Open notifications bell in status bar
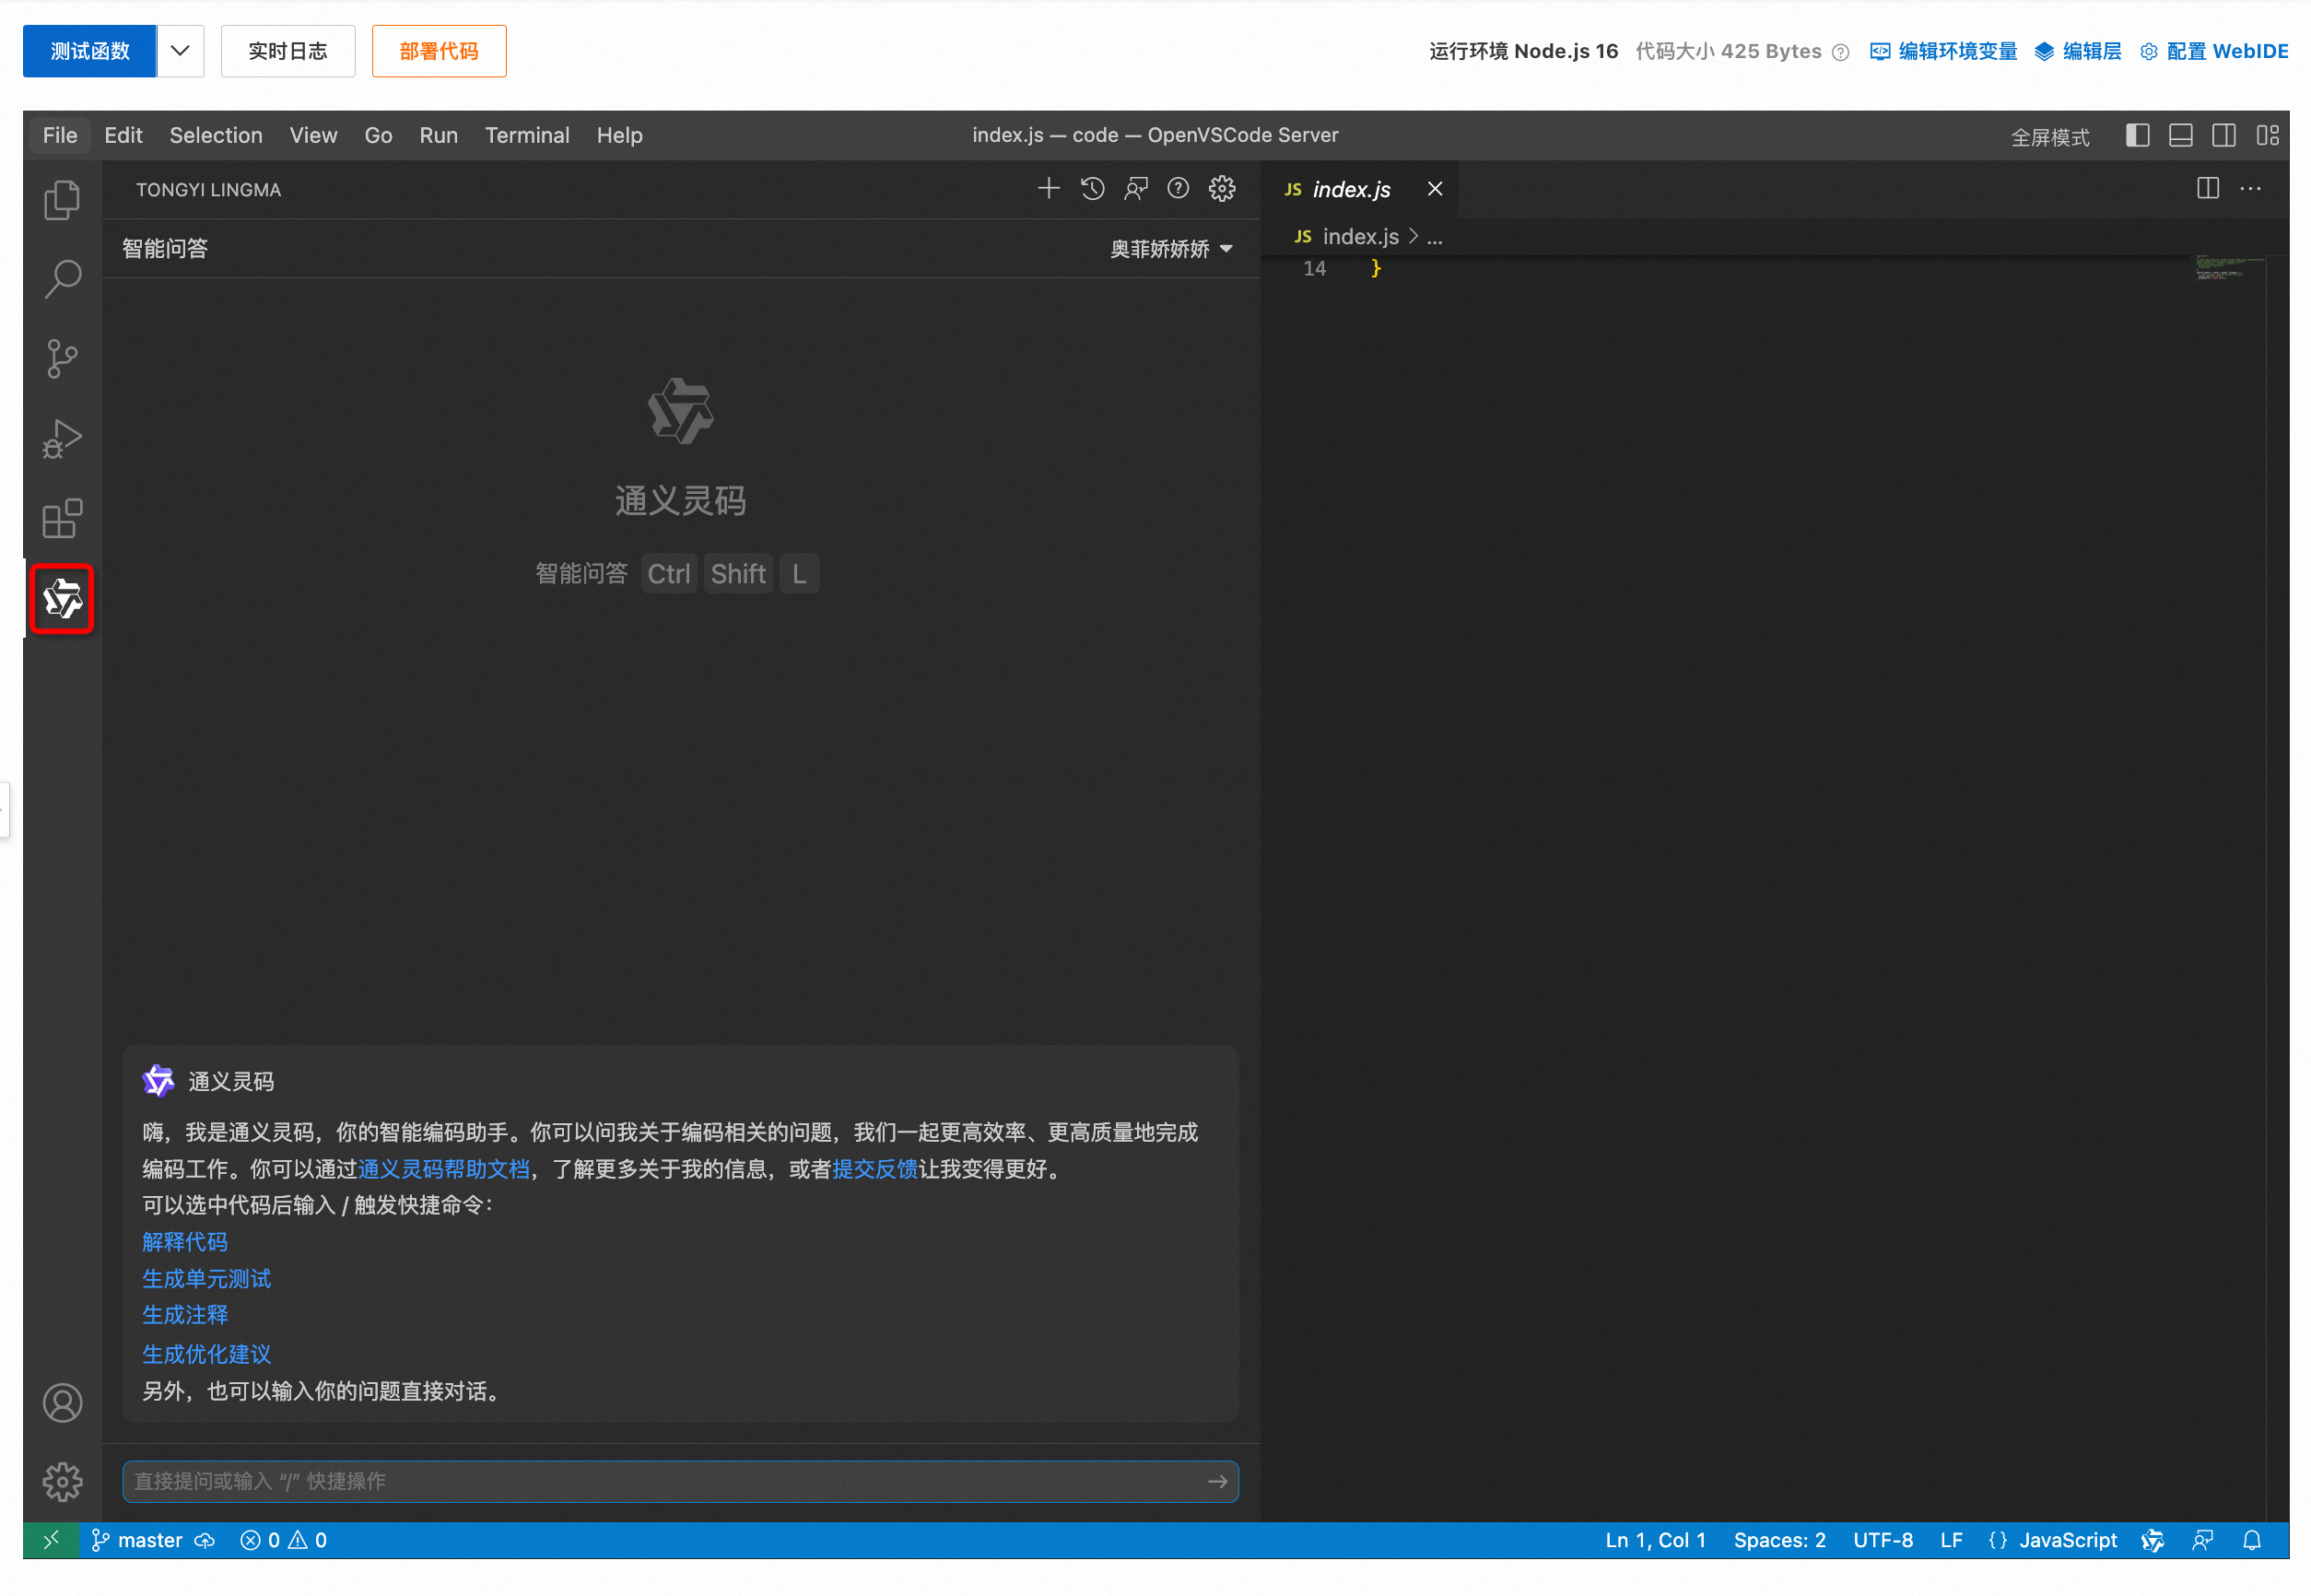The width and height of the screenshot is (2311, 1596). 2251,1540
